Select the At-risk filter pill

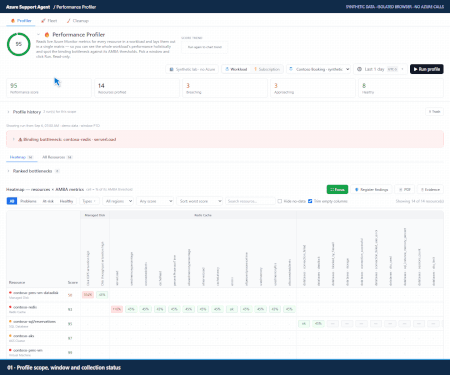(x=48, y=201)
